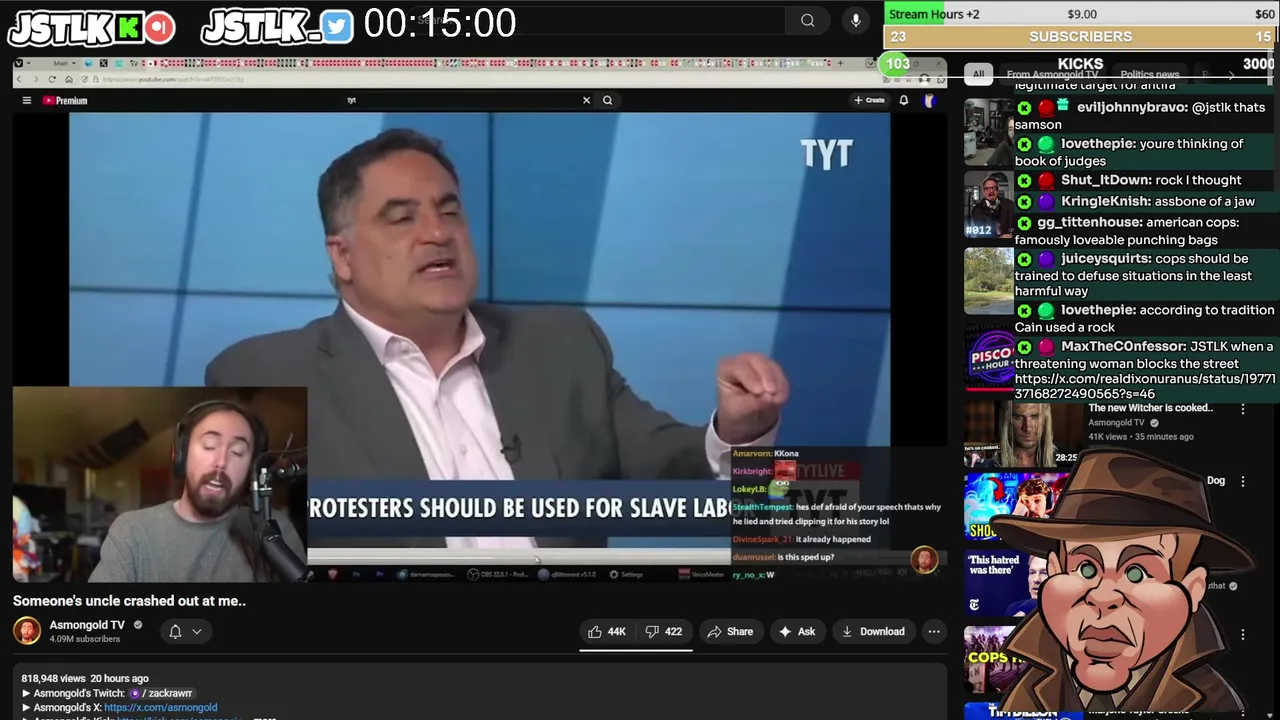Go back with browser back arrow
The image size is (1280, 720).
19,79
